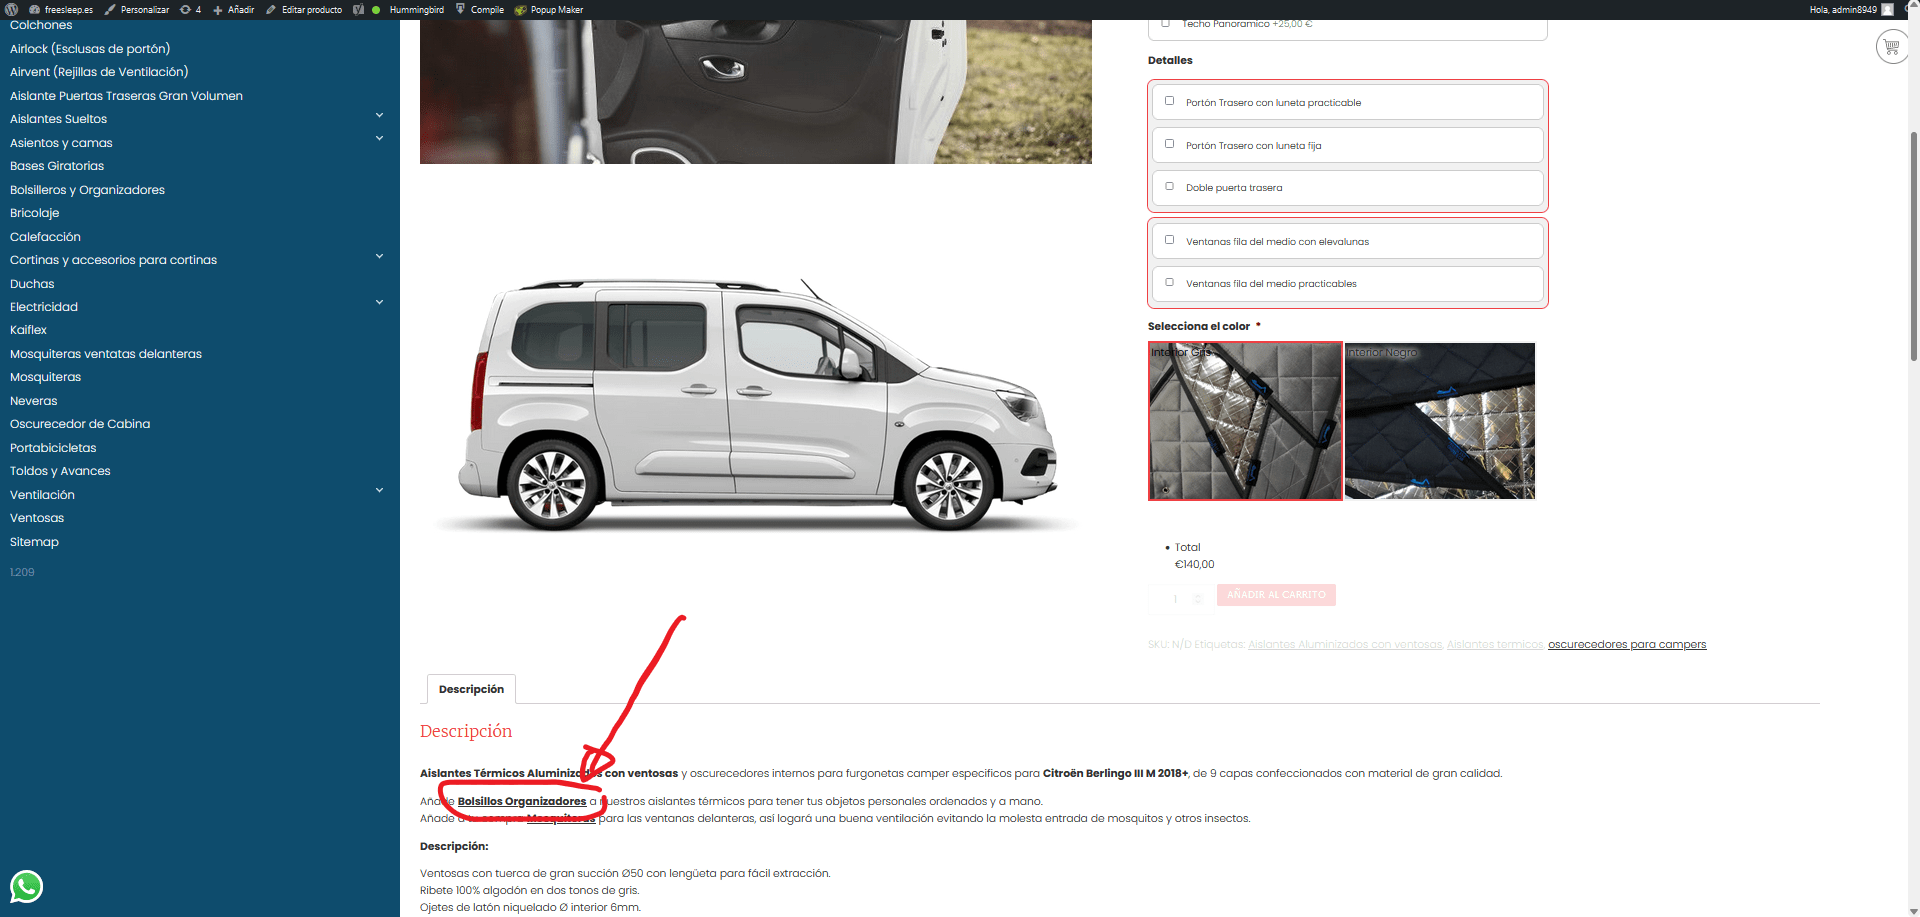Screen dimensions: 1920x917
Task: Open 'oscurecedores para campers' tag link
Action: click(x=1627, y=645)
